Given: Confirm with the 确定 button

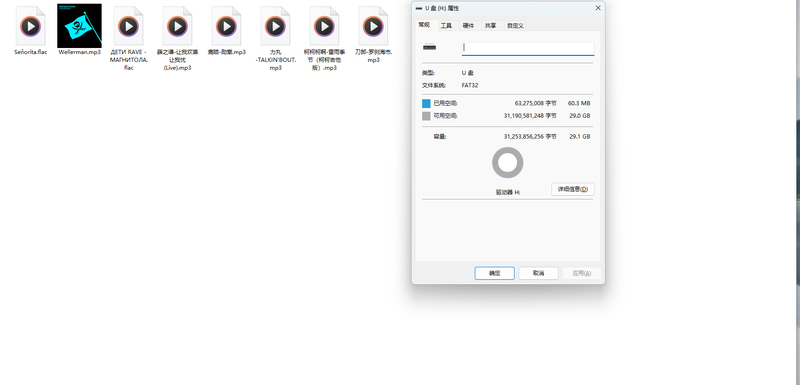Looking at the screenshot, I should [494, 273].
